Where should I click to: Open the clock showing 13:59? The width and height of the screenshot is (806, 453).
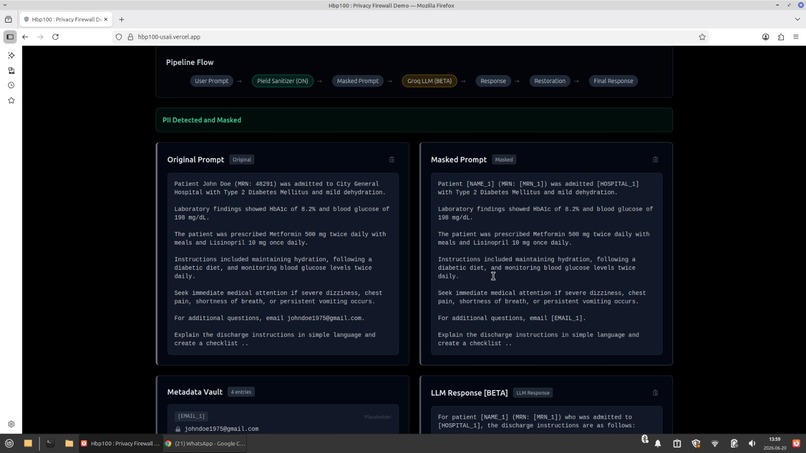pos(775,443)
